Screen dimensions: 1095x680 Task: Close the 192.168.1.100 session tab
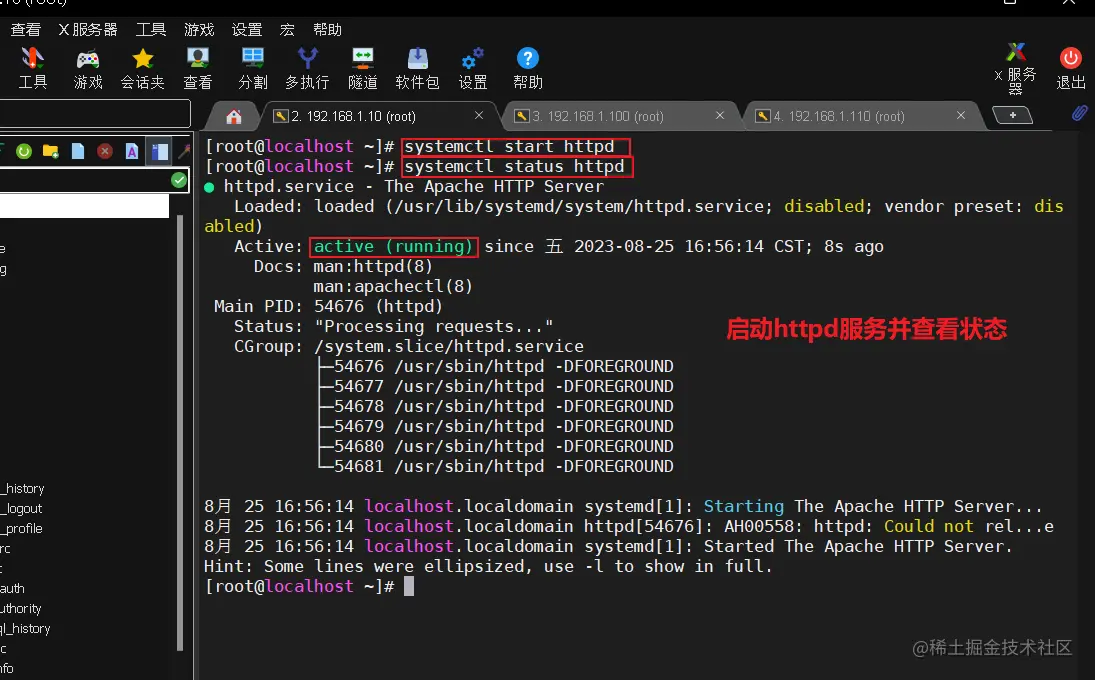(720, 115)
